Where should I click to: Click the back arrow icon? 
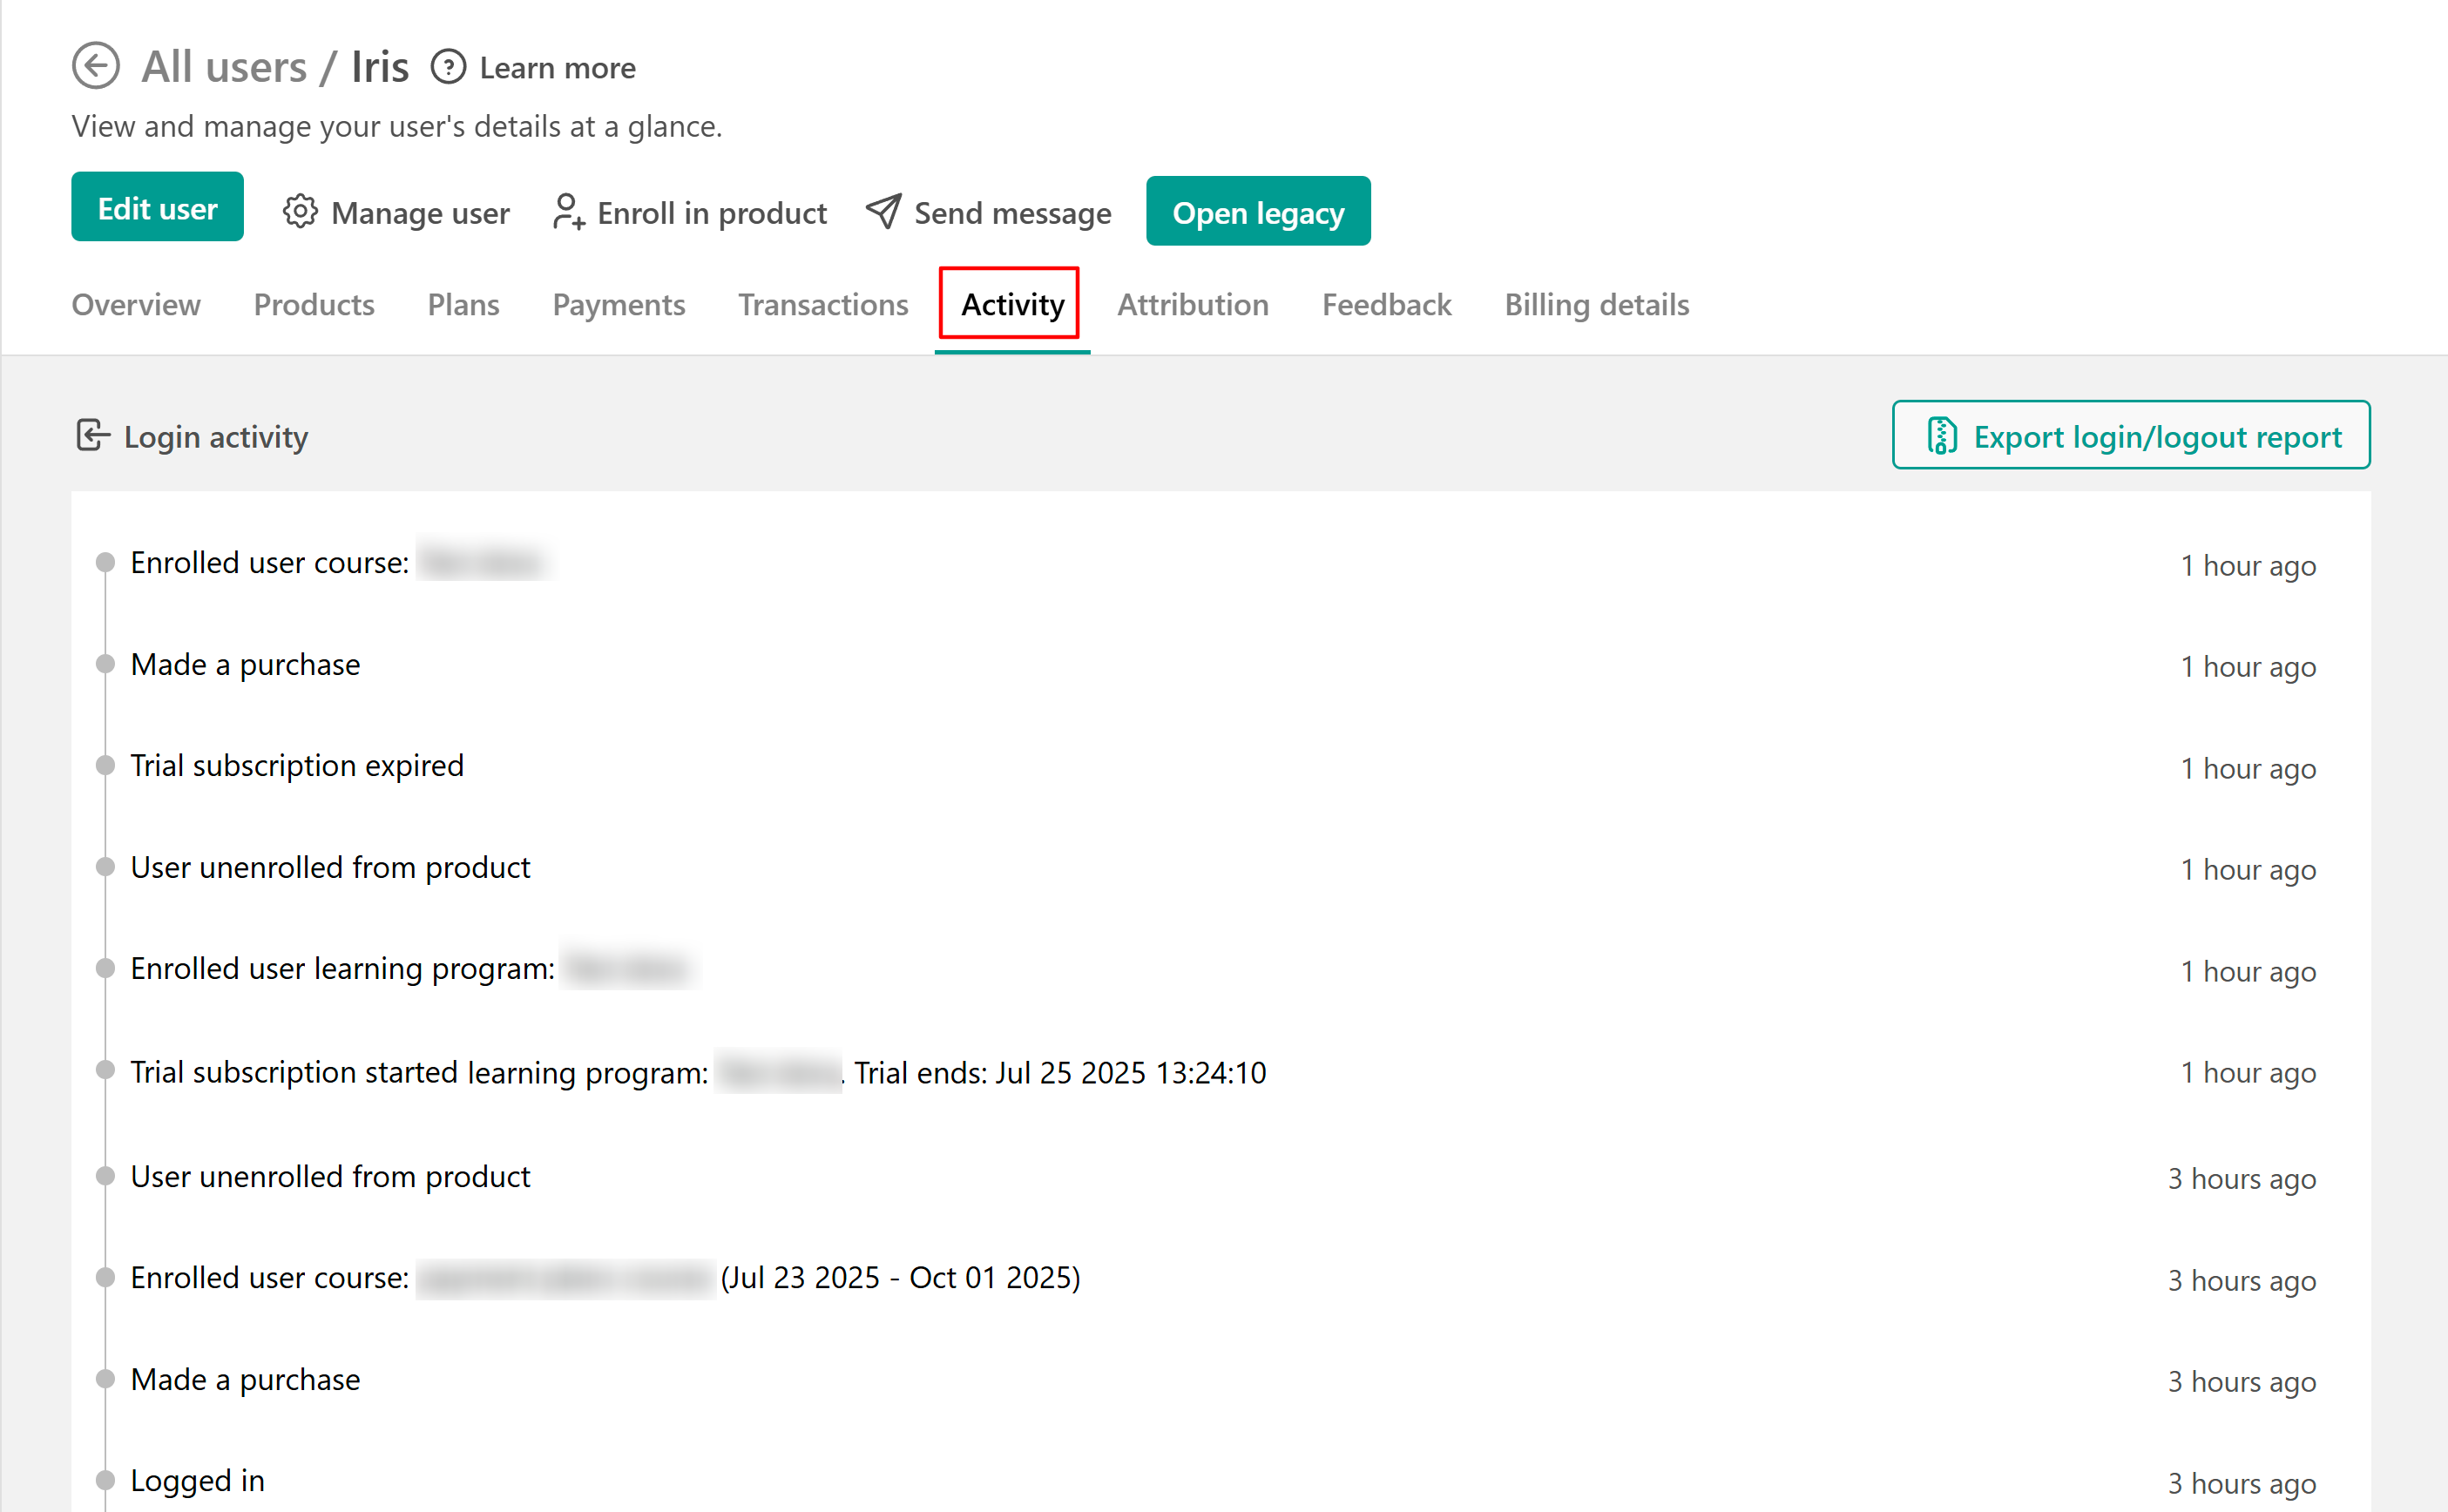[96, 67]
